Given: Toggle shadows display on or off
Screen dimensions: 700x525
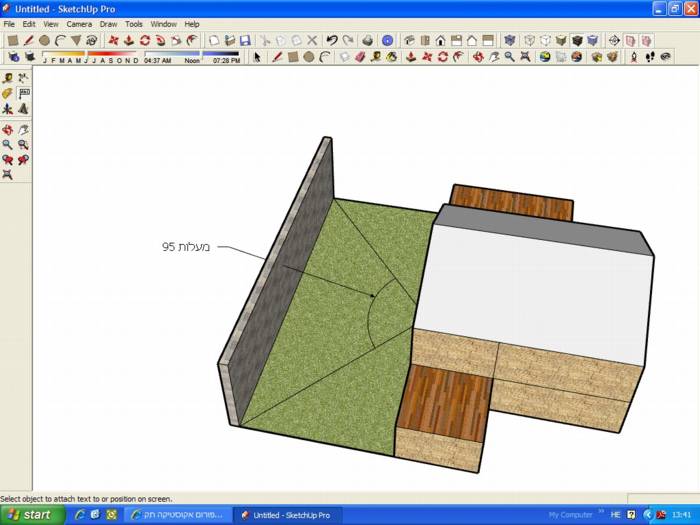Looking at the screenshot, I should point(30,57).
